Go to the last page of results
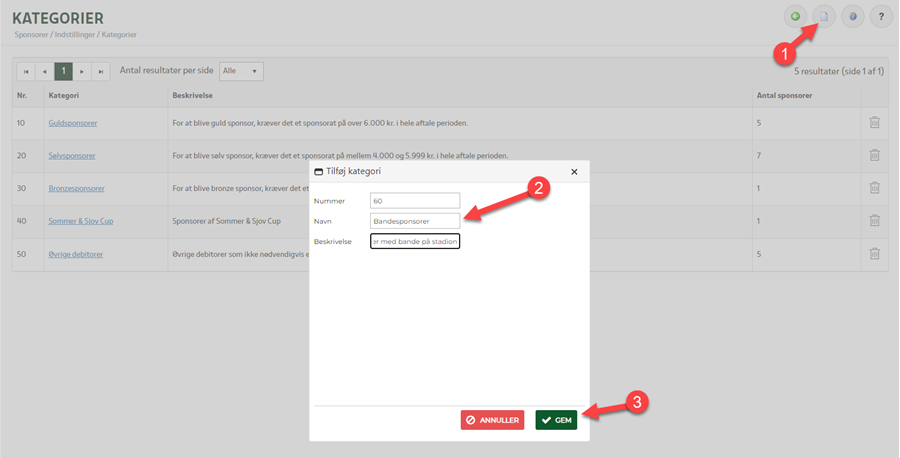 tap(100, 72)
